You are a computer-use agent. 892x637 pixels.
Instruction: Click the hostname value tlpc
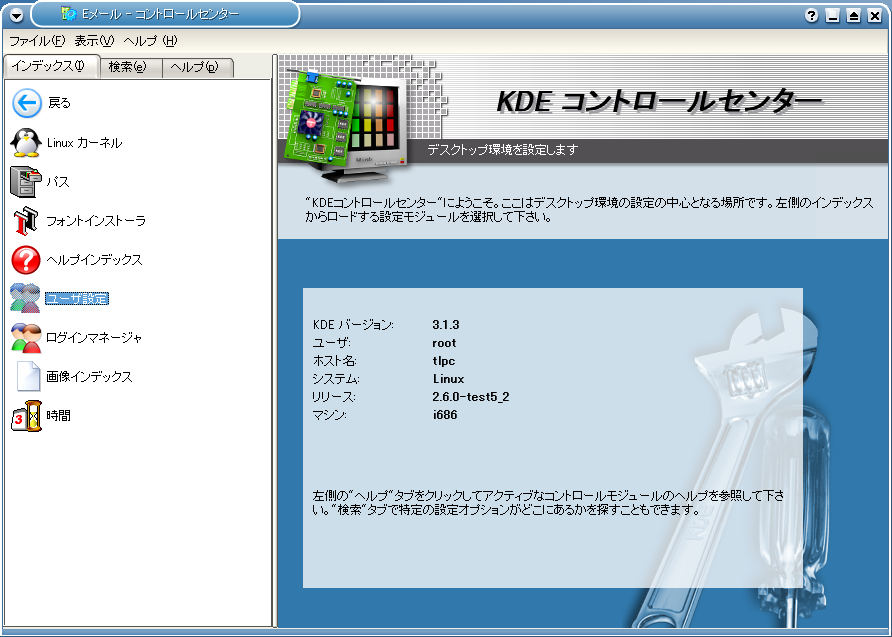click(444, 361)
